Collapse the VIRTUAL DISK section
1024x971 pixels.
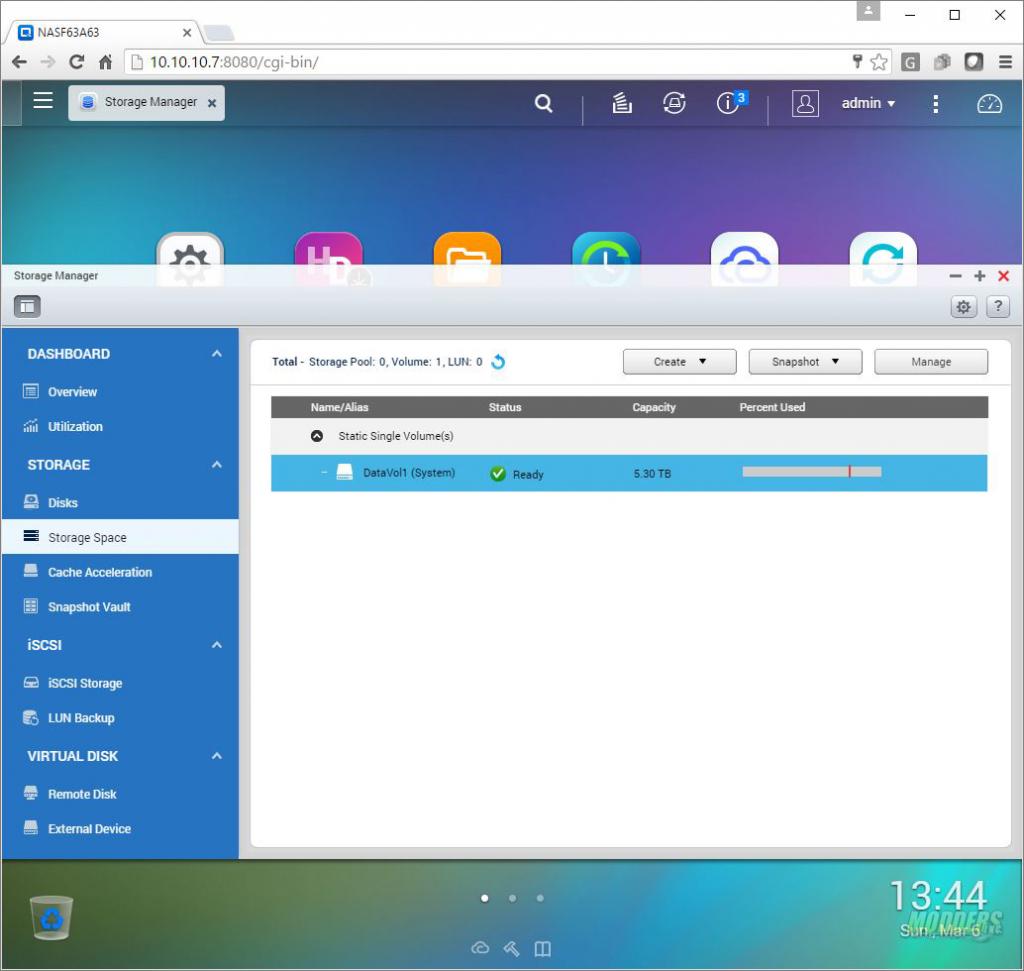217,756
